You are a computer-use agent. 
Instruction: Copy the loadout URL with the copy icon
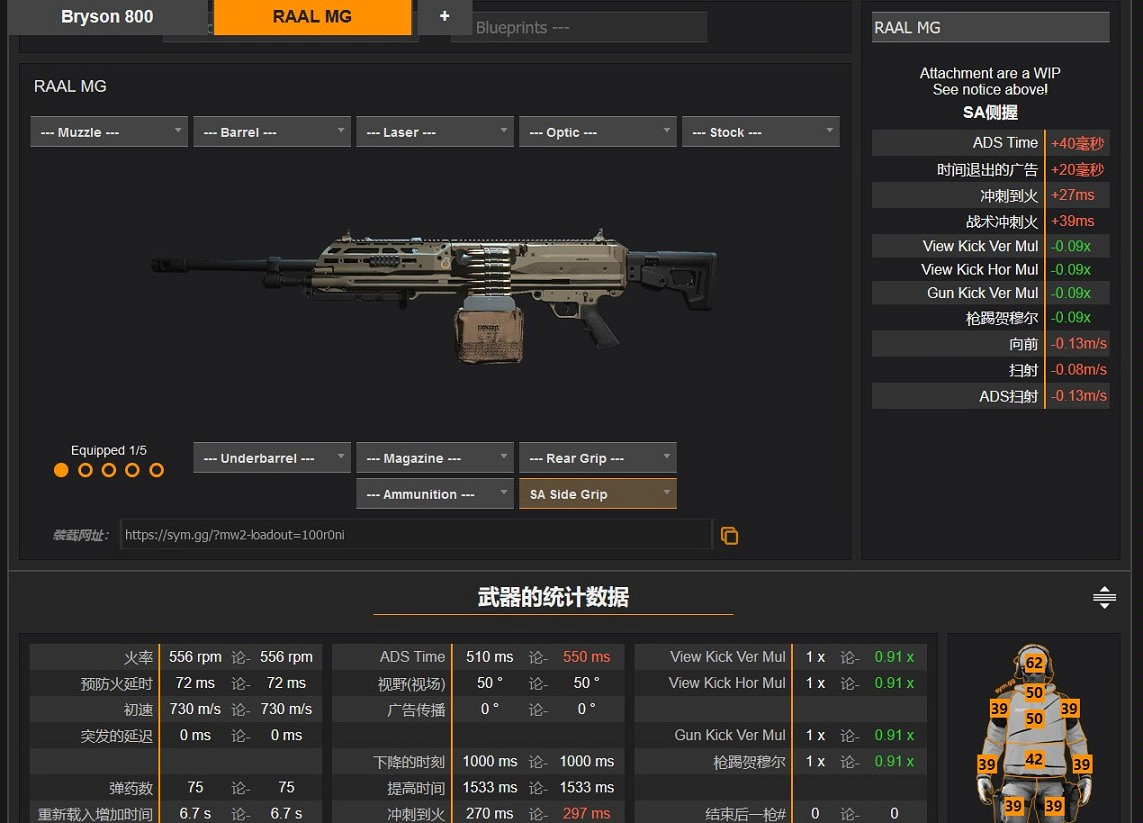pyautogui.click(x=729, y=536)
